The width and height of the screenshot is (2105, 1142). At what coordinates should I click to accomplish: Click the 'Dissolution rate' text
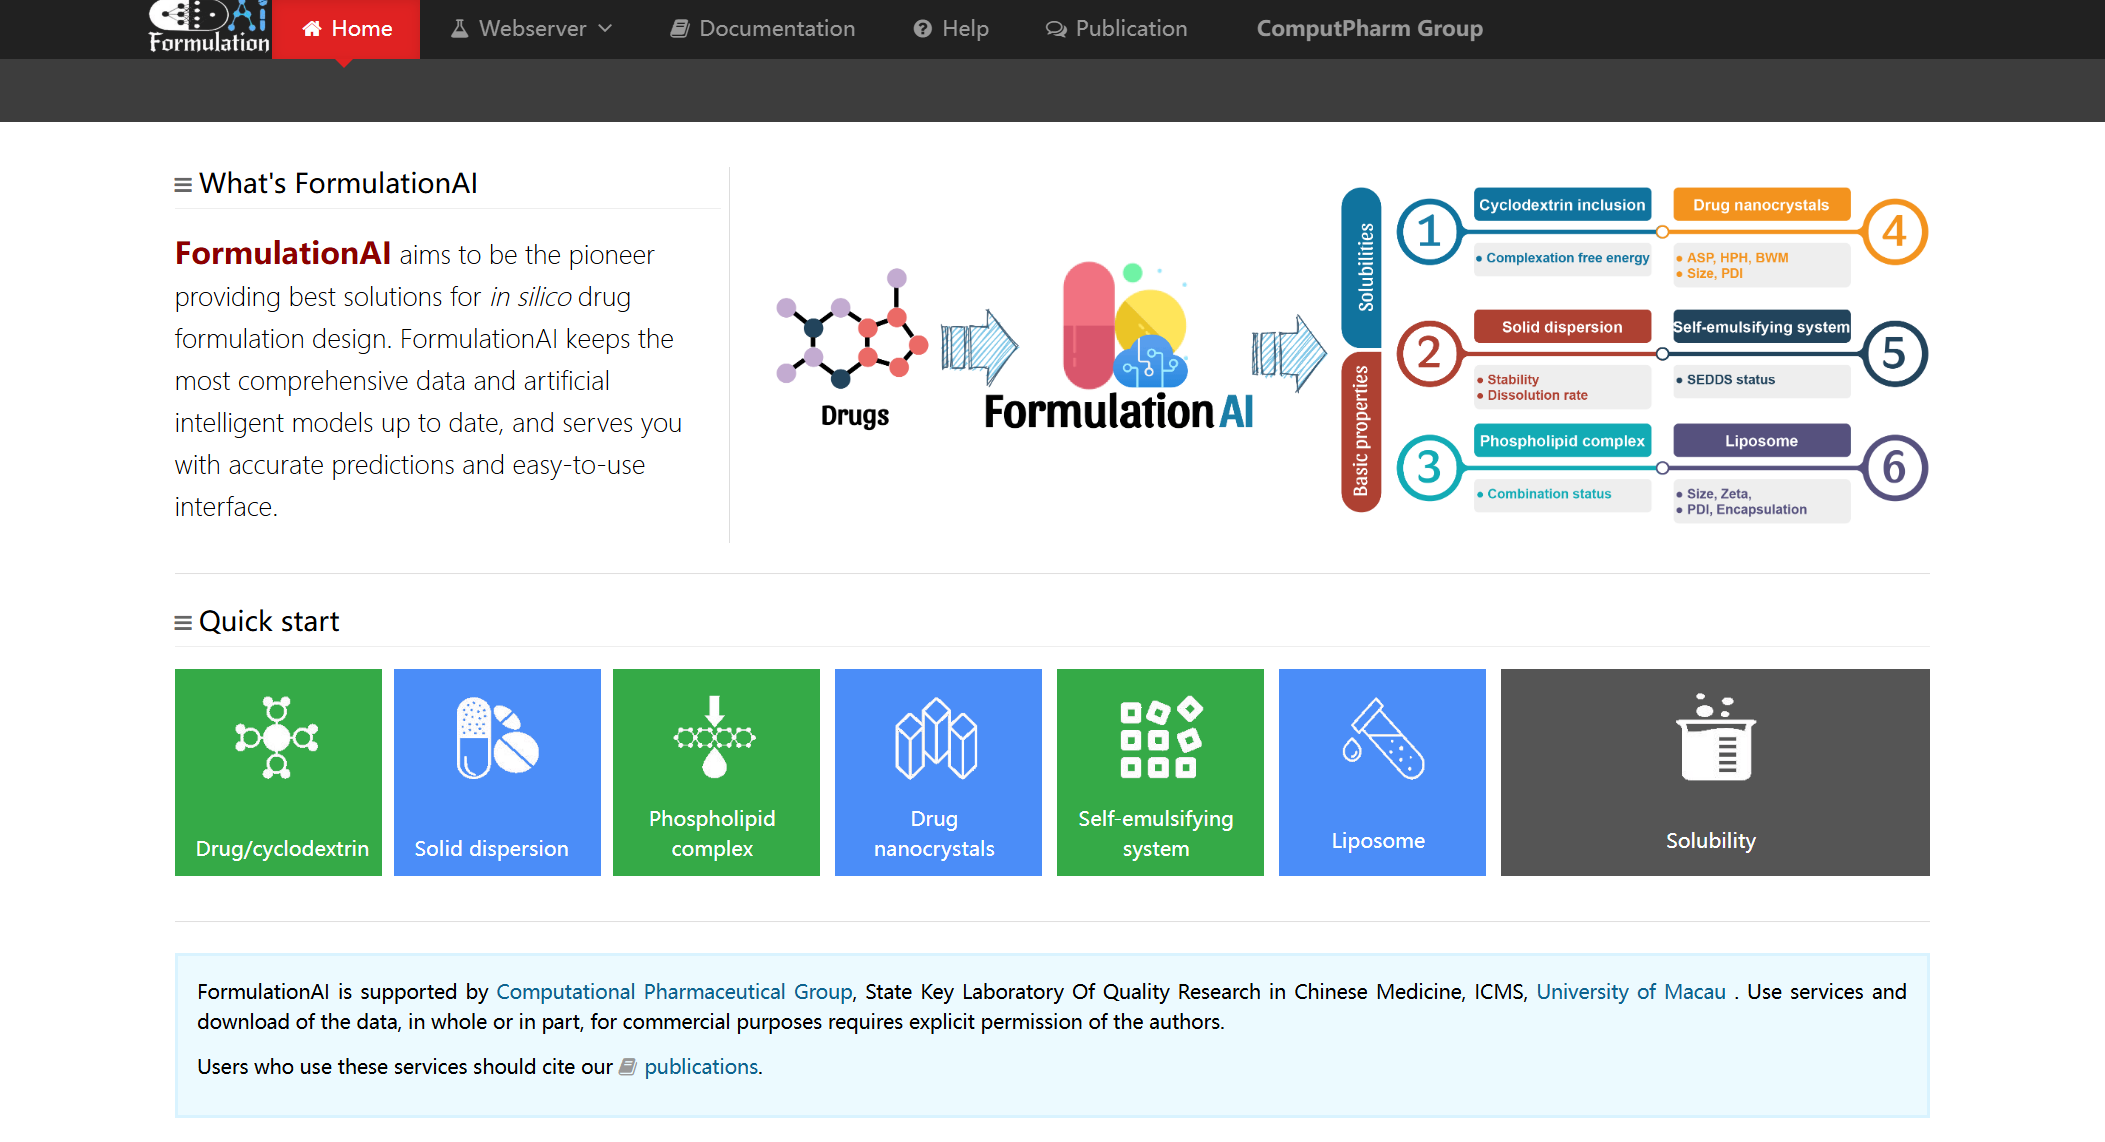point(1537,396)
